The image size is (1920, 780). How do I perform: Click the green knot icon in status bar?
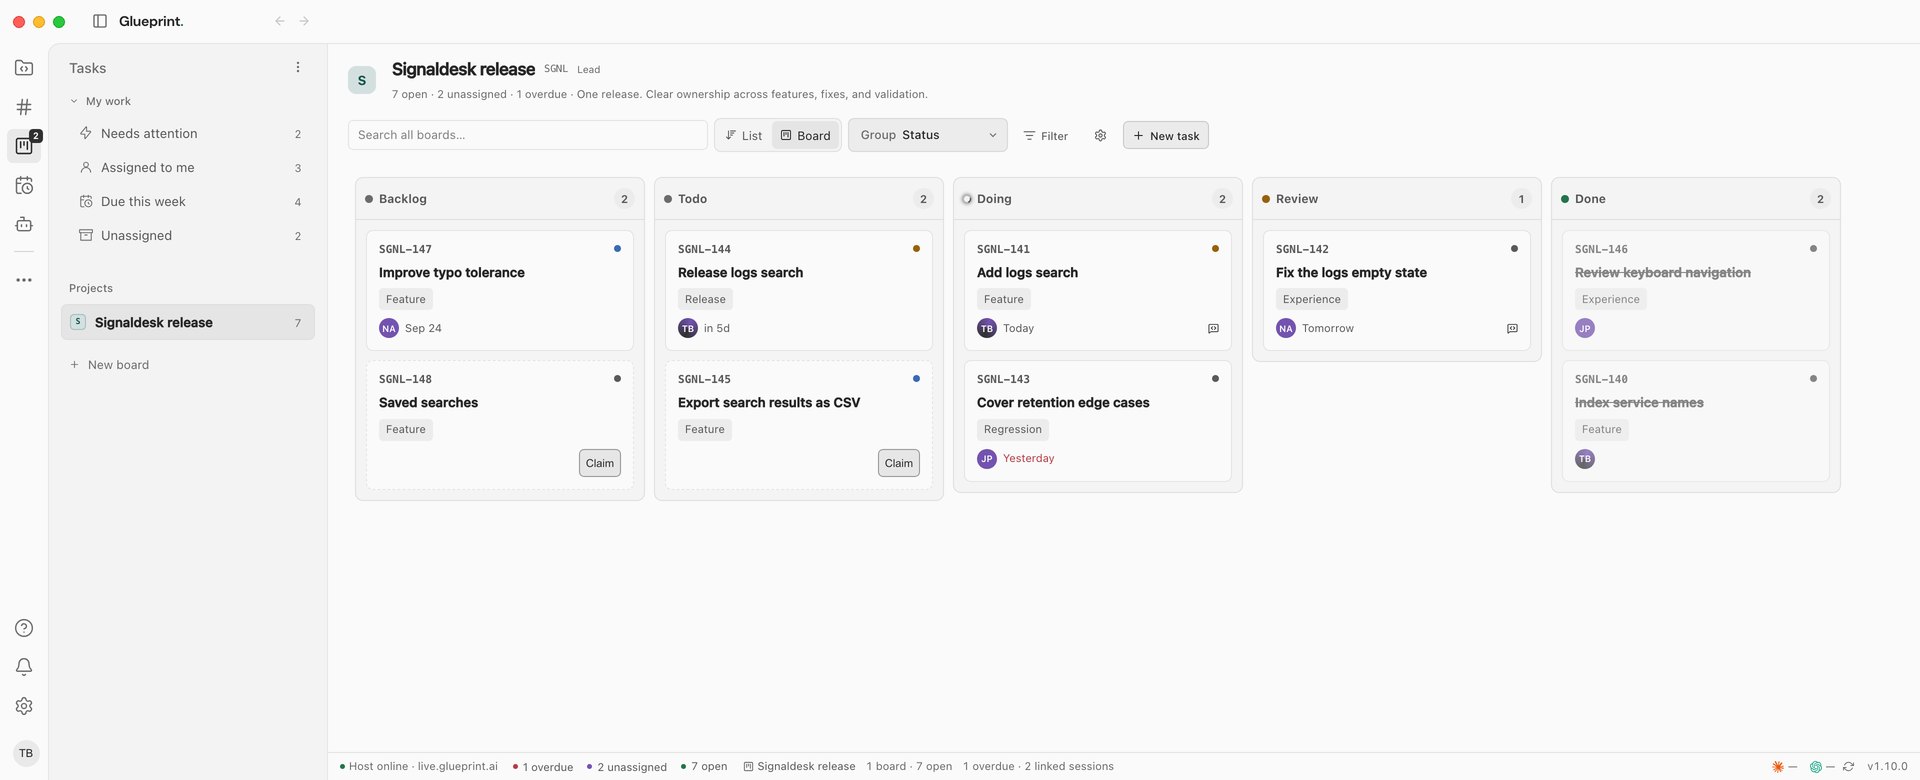pyautogui.click(x=1815, y=767)
